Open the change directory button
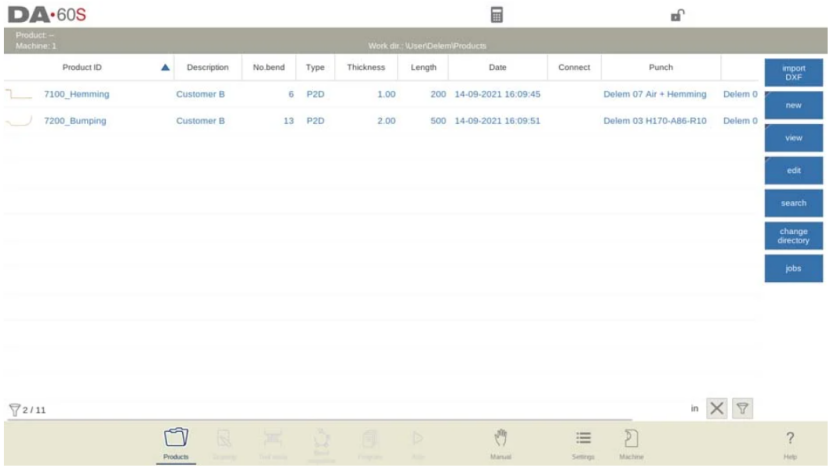 793,236
